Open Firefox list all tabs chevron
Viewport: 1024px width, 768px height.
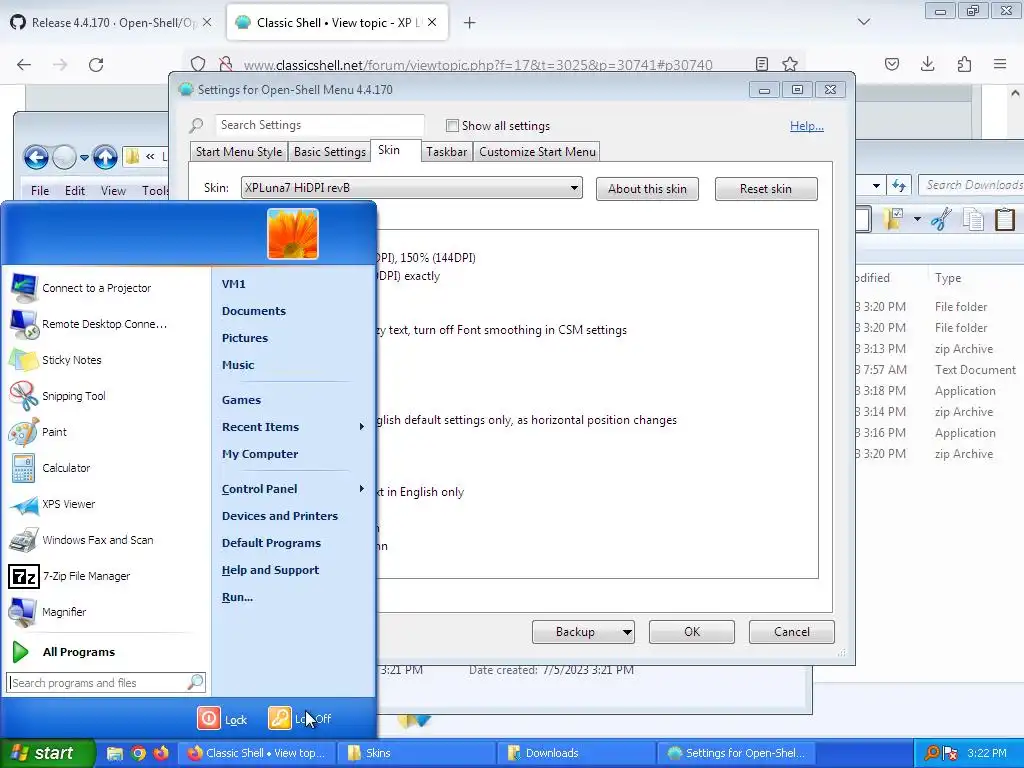click(863, 22)
